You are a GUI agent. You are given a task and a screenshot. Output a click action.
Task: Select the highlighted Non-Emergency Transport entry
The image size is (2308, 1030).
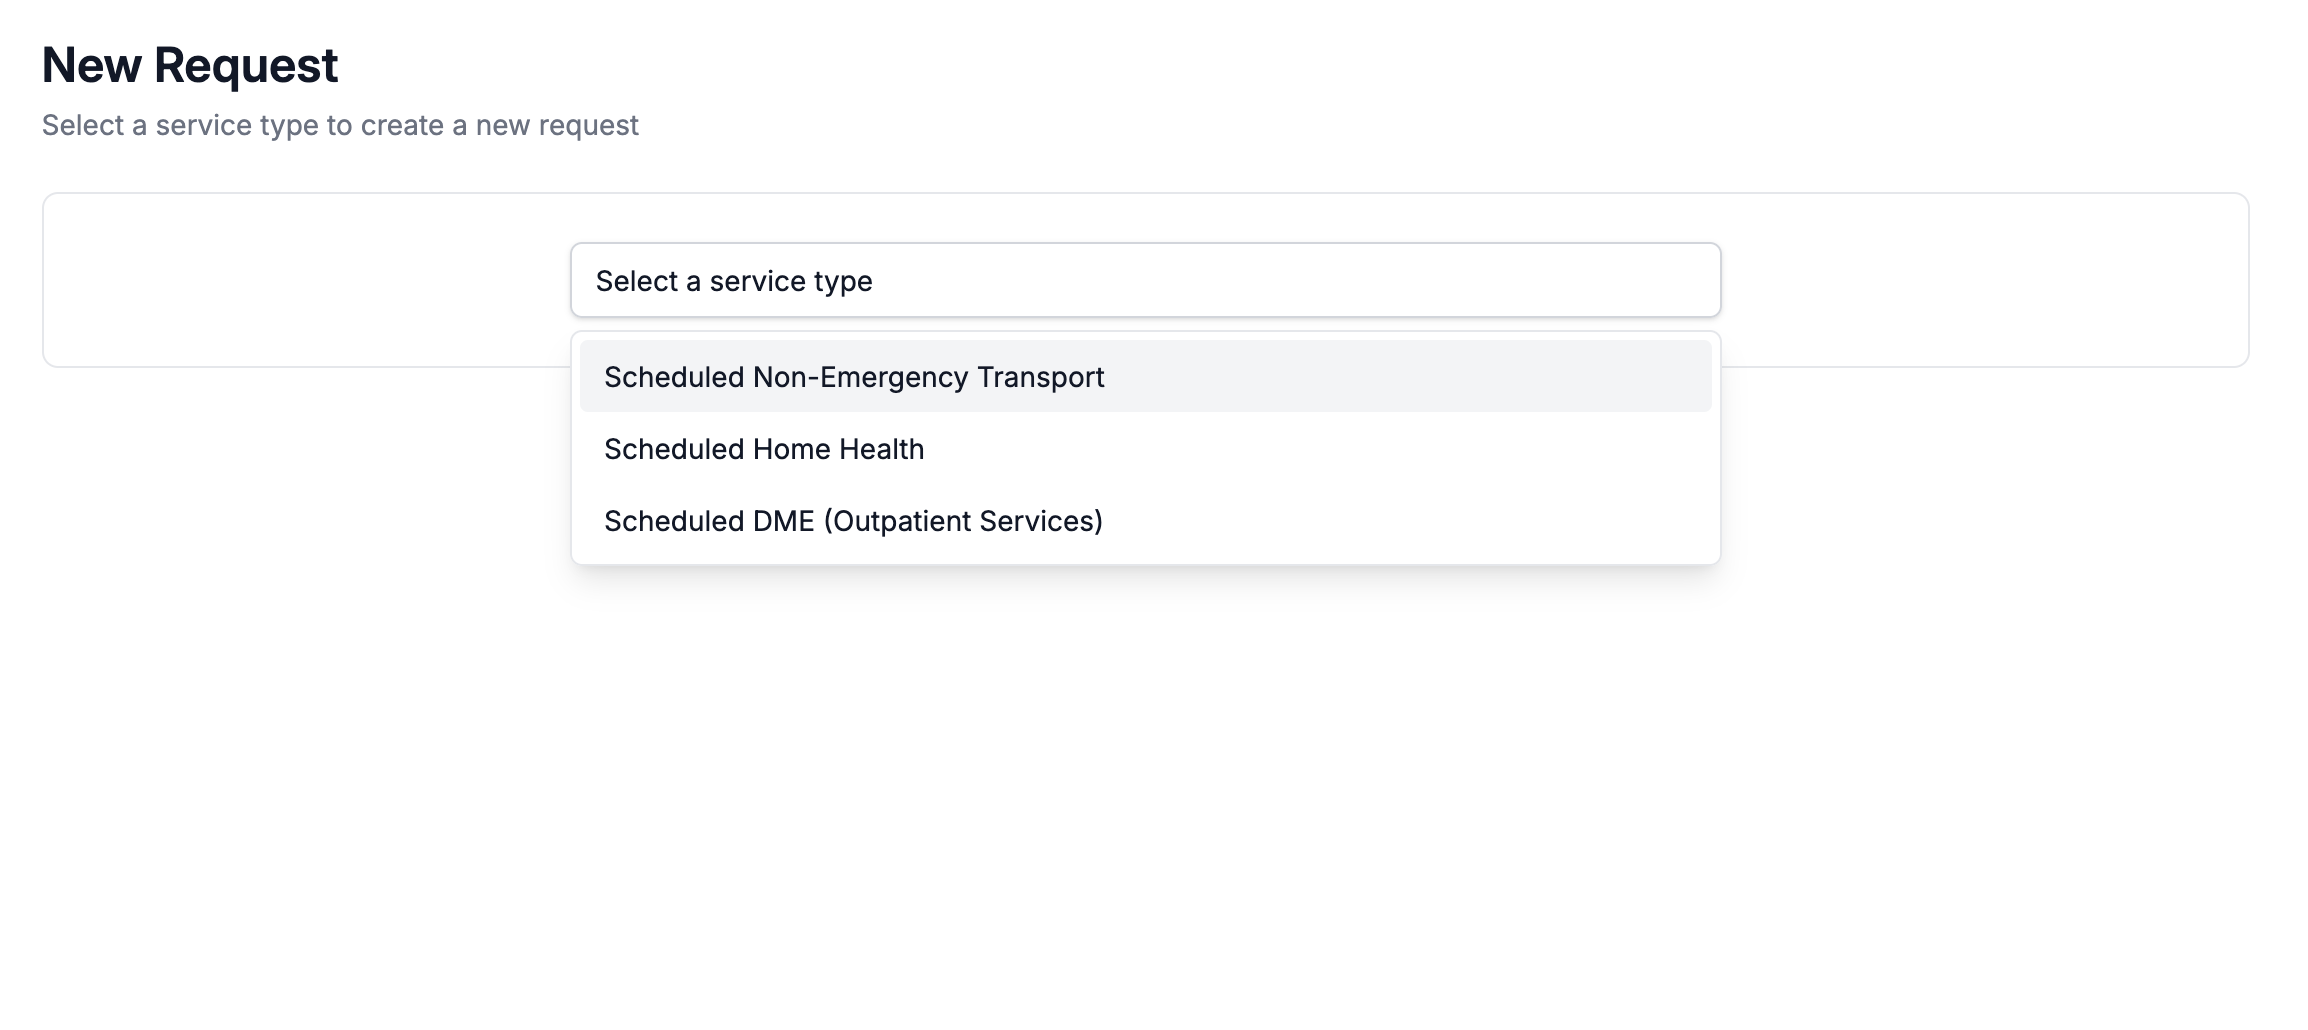854,377
